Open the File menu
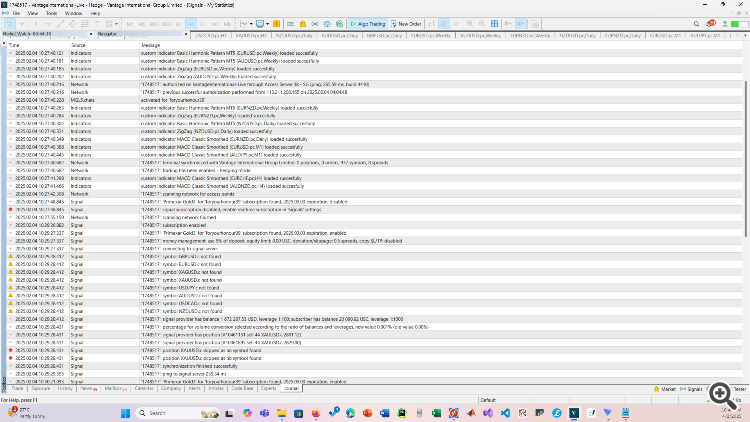 pos(16,13)
